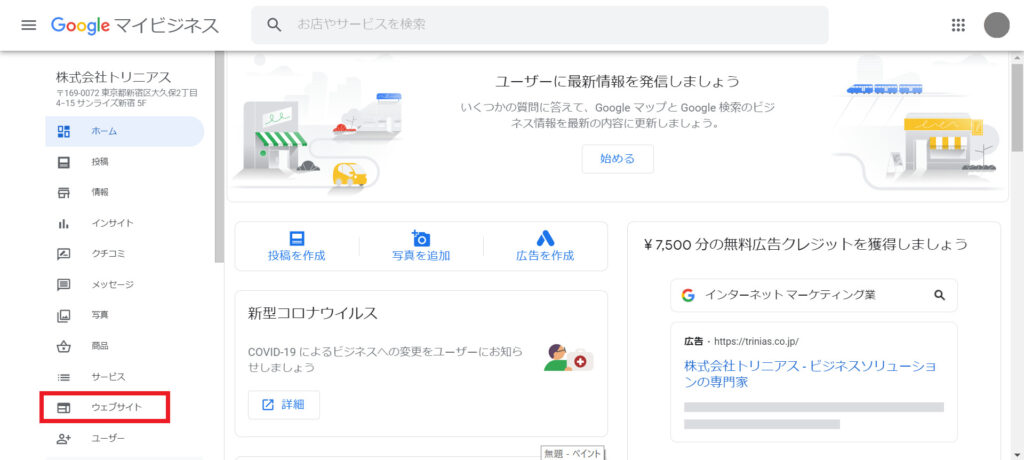Click the 商品 shopping basket icon
Viewport: 1024px width, 460px height.
point(63,346)
